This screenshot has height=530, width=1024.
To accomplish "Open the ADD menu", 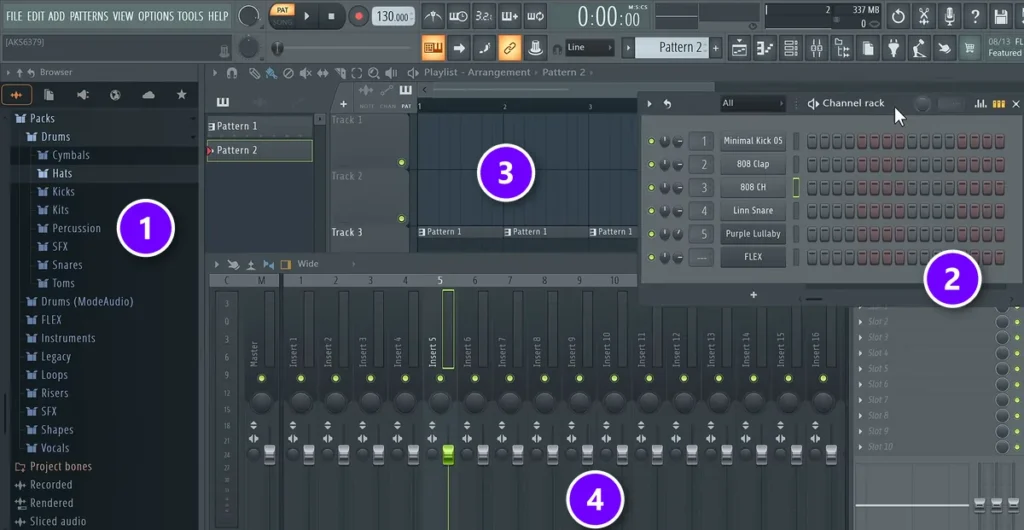I will pos(57,16).
